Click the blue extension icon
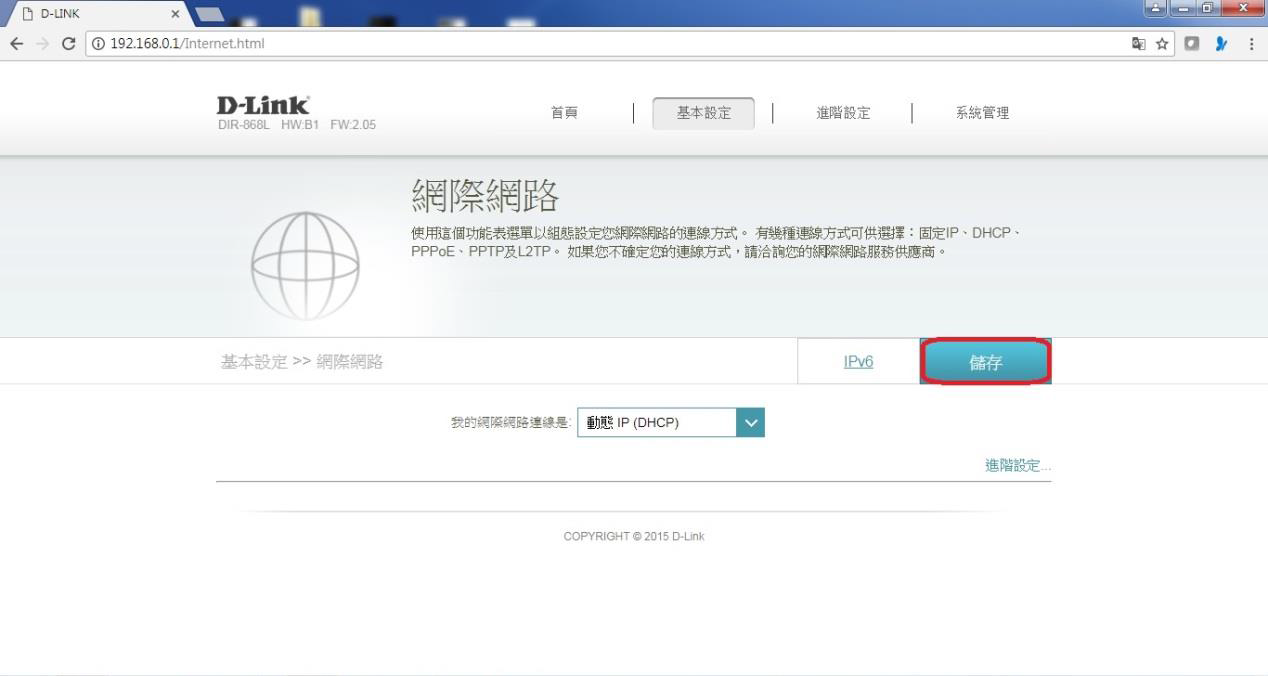Viewport: 1268px width, 676px height. coord(1220,44)
